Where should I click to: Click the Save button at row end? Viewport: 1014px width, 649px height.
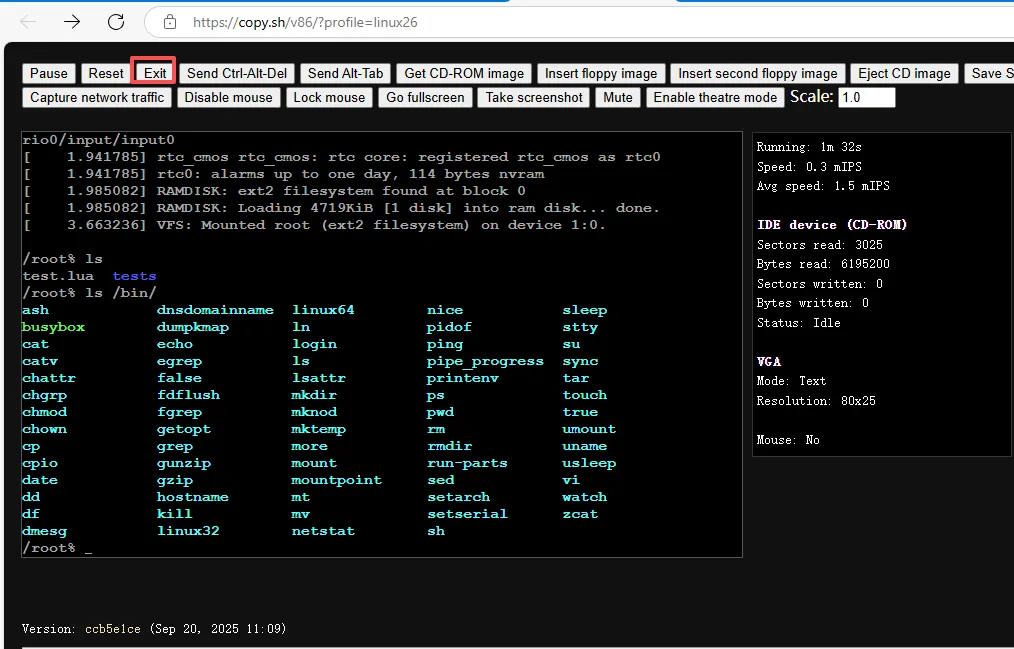coord(991,74)
